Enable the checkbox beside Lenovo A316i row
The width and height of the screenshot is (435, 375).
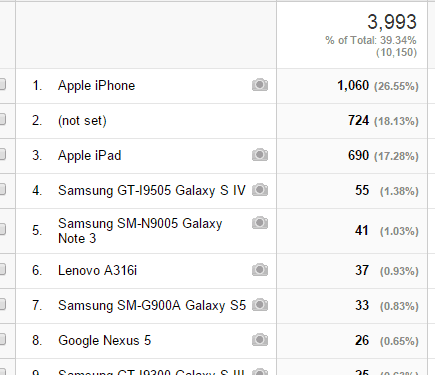coord(2,269)
